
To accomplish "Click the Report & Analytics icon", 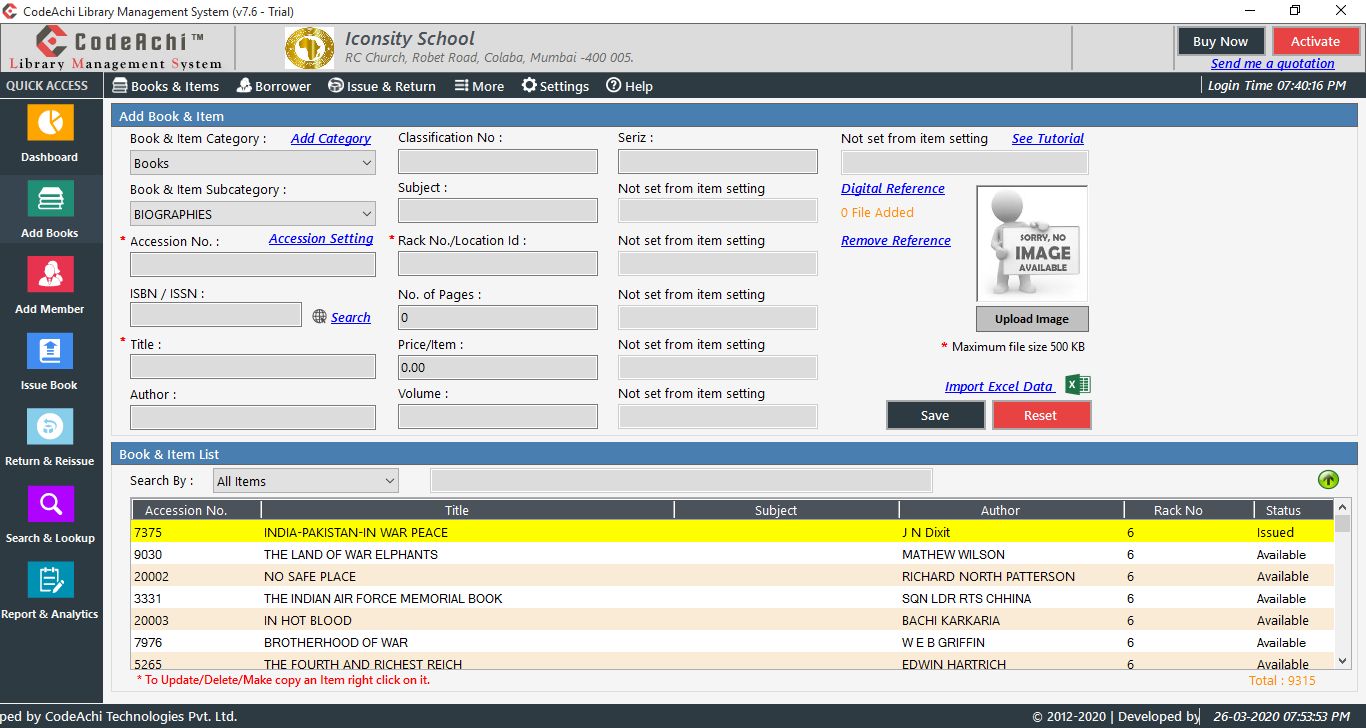I will 49,580.
